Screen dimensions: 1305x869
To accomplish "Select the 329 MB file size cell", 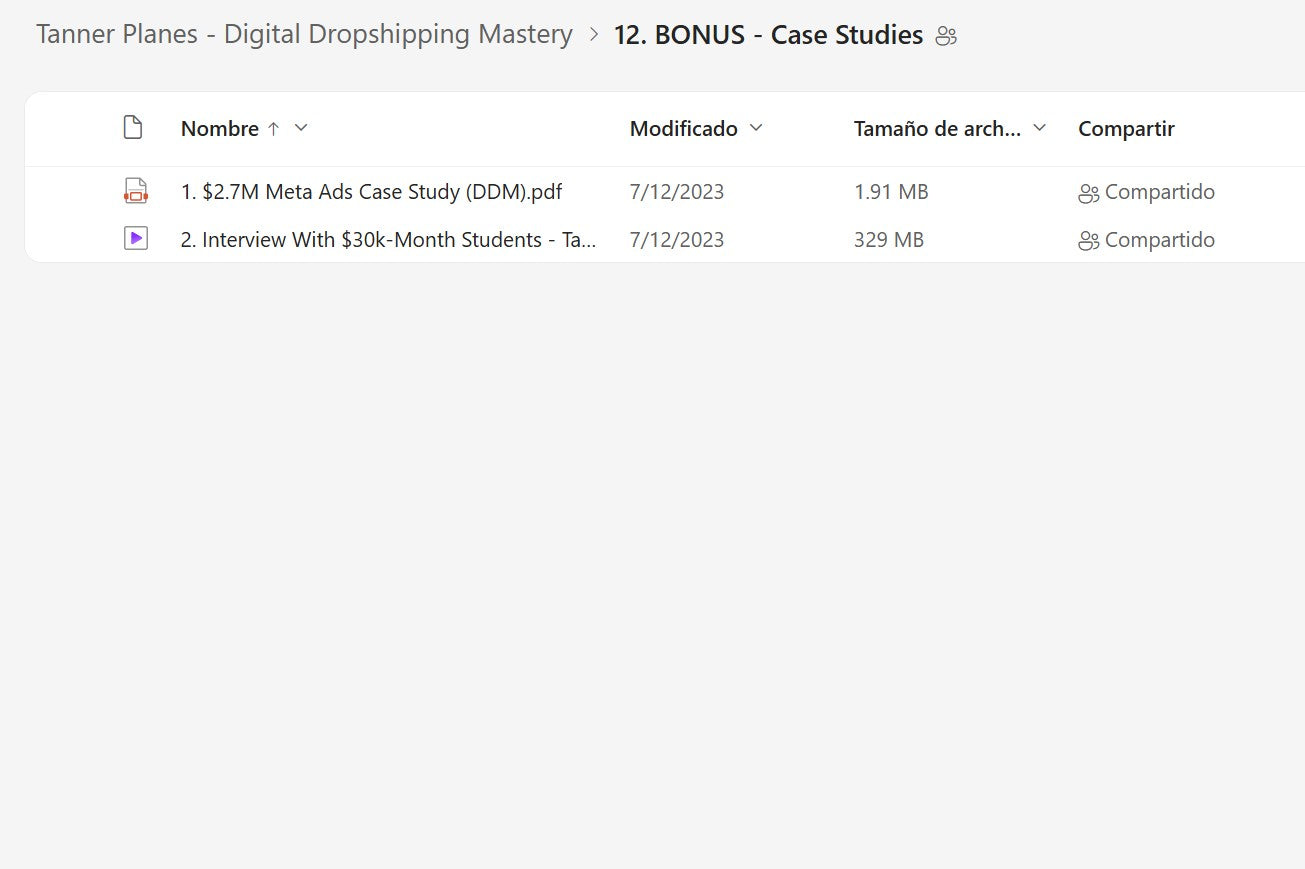I will point(888,240).
